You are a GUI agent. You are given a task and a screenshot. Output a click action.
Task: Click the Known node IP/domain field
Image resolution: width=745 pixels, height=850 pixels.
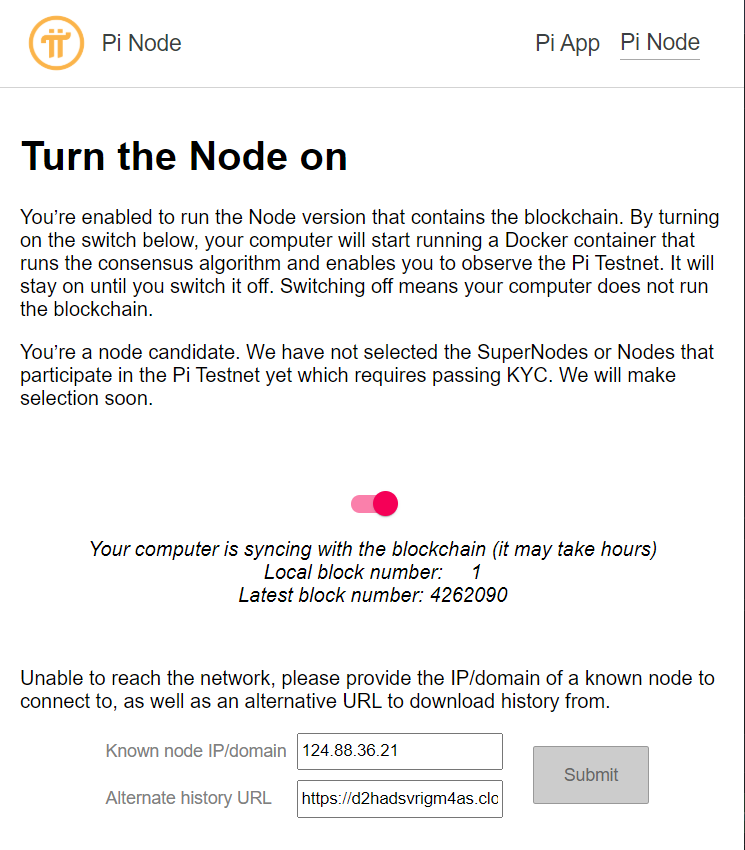point(399,751)
